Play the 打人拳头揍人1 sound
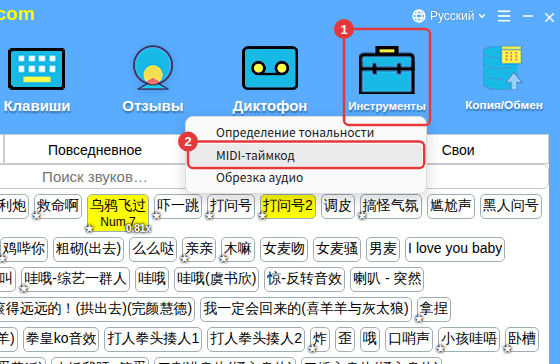The height and width of the screenshot is (364, 560). point(153,339)
